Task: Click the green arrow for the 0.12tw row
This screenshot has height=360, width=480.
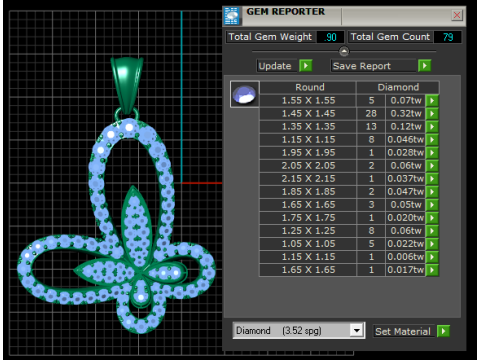Action: click(432, 126)
